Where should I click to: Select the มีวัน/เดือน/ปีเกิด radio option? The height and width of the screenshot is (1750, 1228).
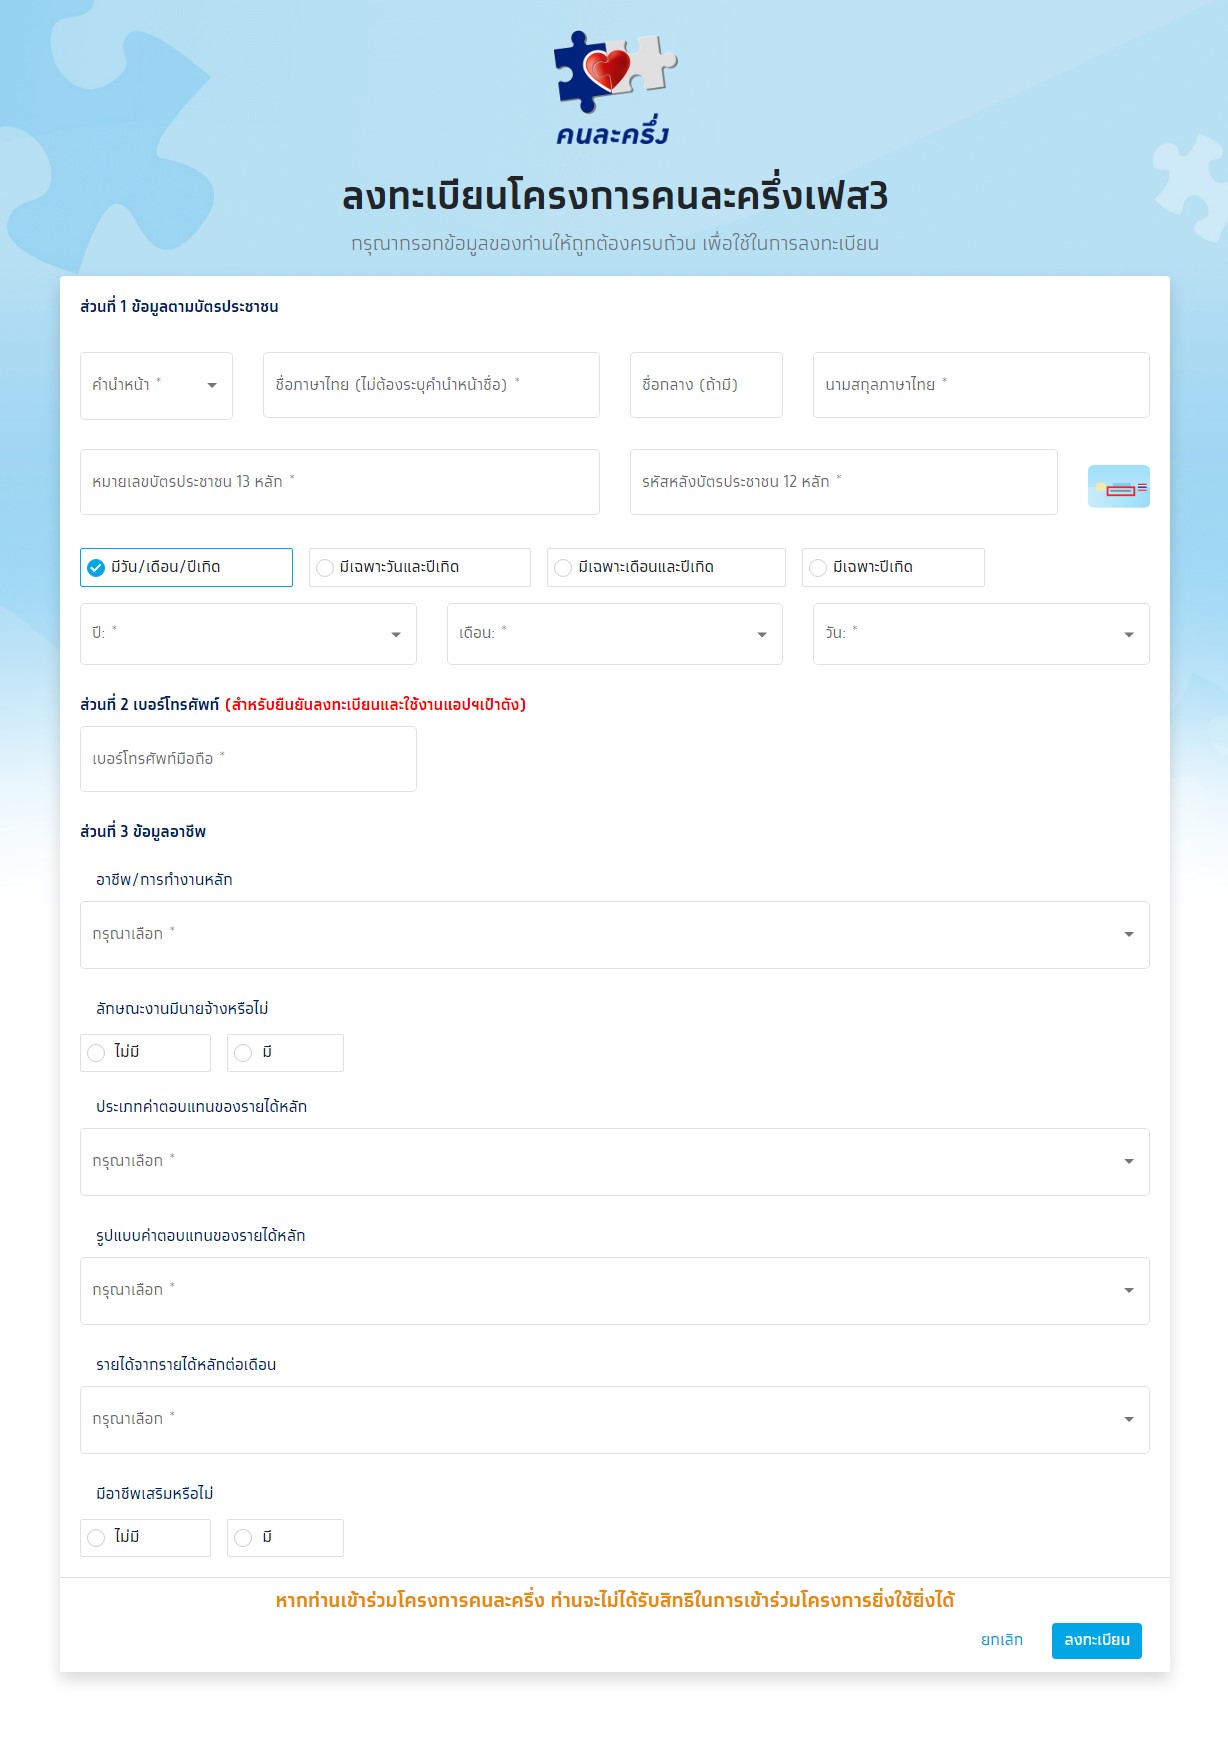[97, 568]
